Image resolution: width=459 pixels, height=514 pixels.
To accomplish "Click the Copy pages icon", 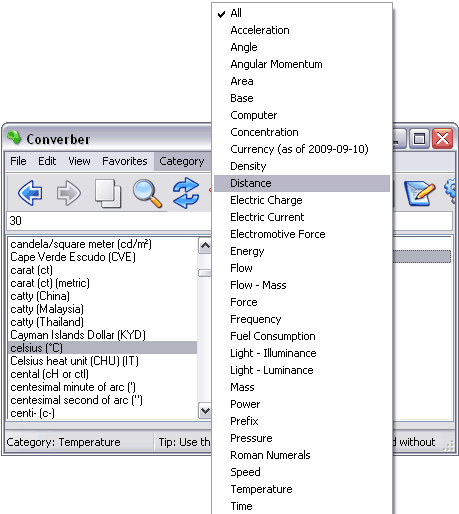I will tap(108, 193).
